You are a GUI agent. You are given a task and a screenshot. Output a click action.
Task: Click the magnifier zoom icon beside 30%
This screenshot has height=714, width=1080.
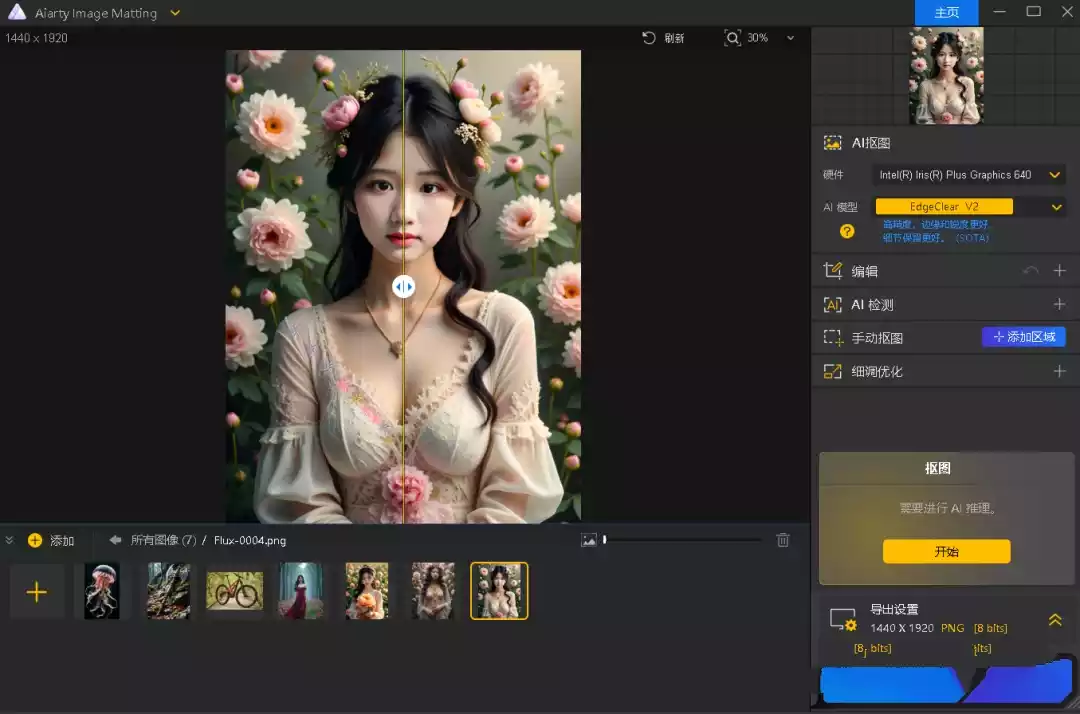[733, 38]
